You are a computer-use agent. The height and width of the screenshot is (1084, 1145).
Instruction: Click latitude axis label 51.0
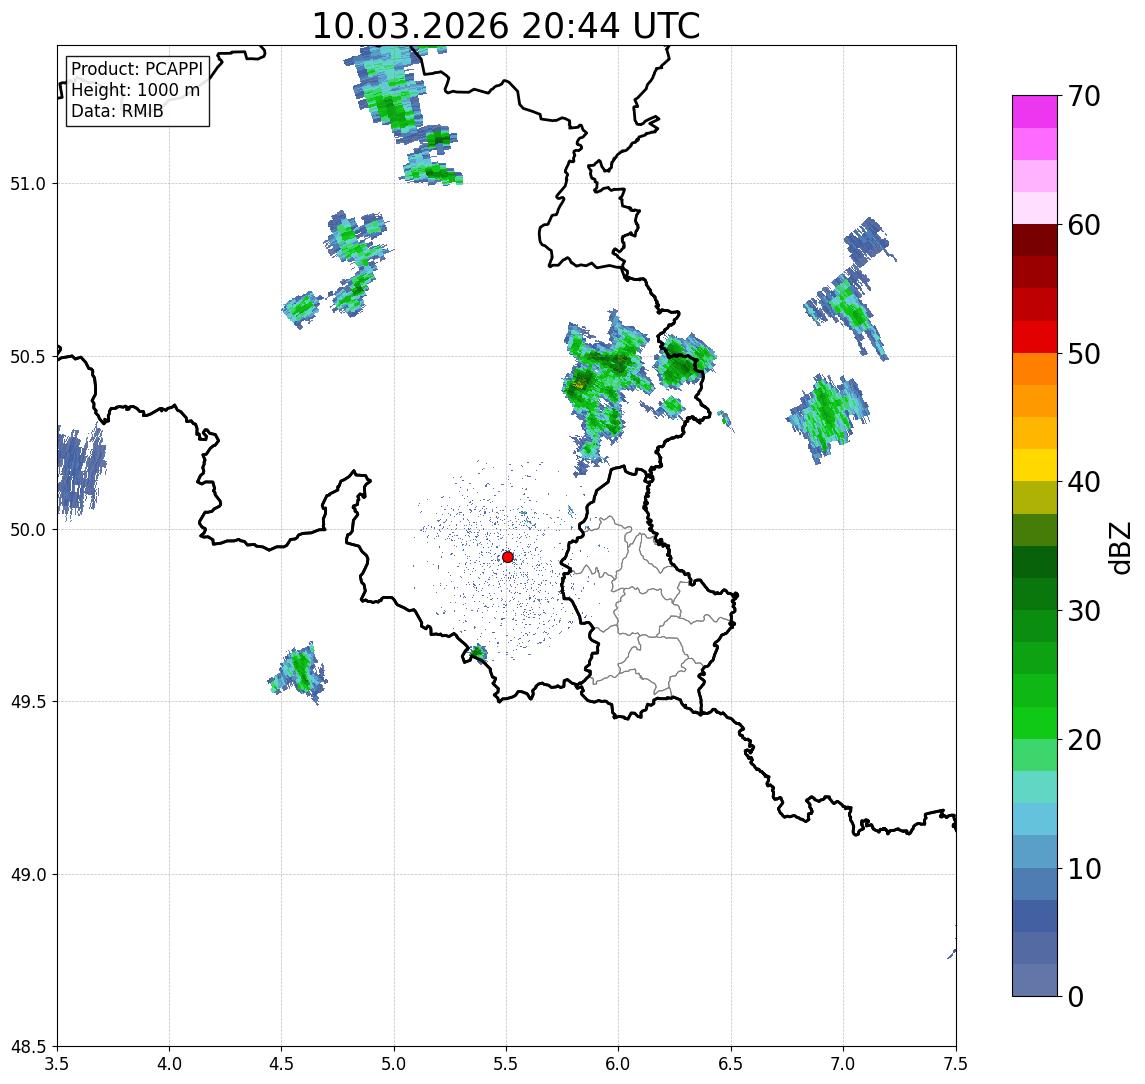pyautogui.click(x=27, y=184)
